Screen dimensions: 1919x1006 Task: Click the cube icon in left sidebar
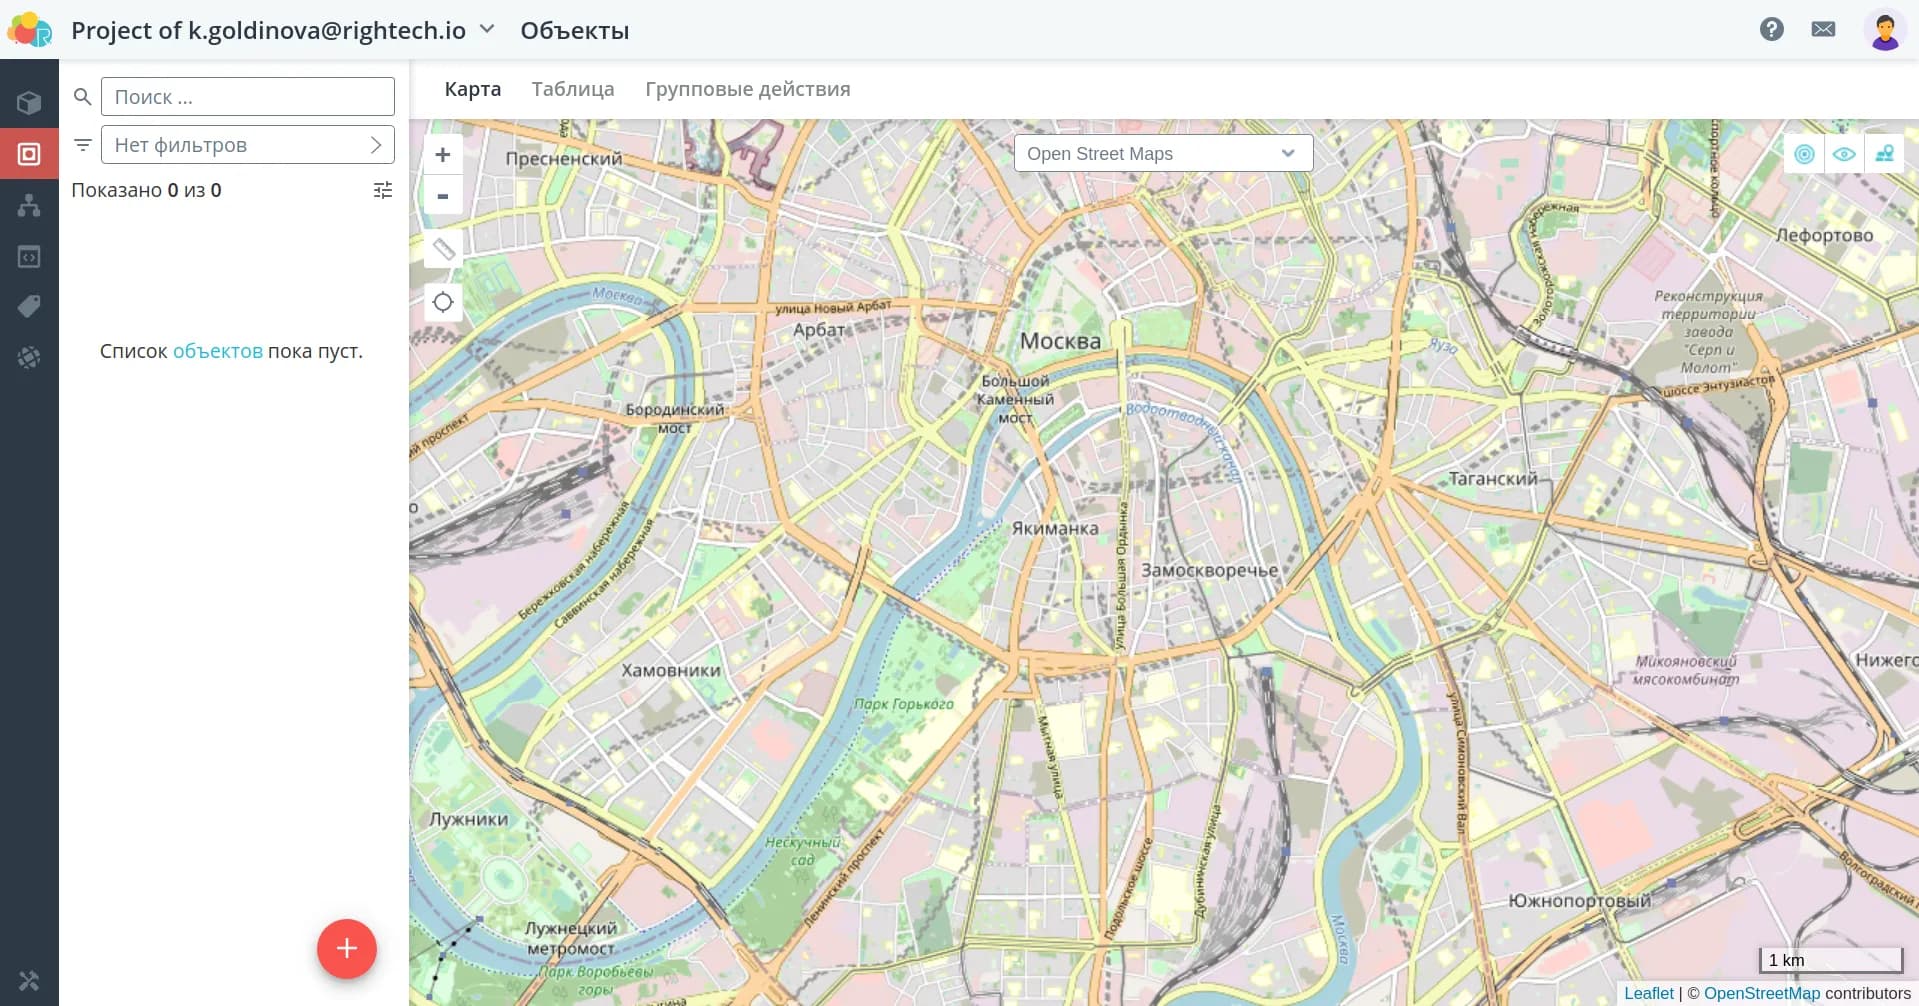point(29,103)
